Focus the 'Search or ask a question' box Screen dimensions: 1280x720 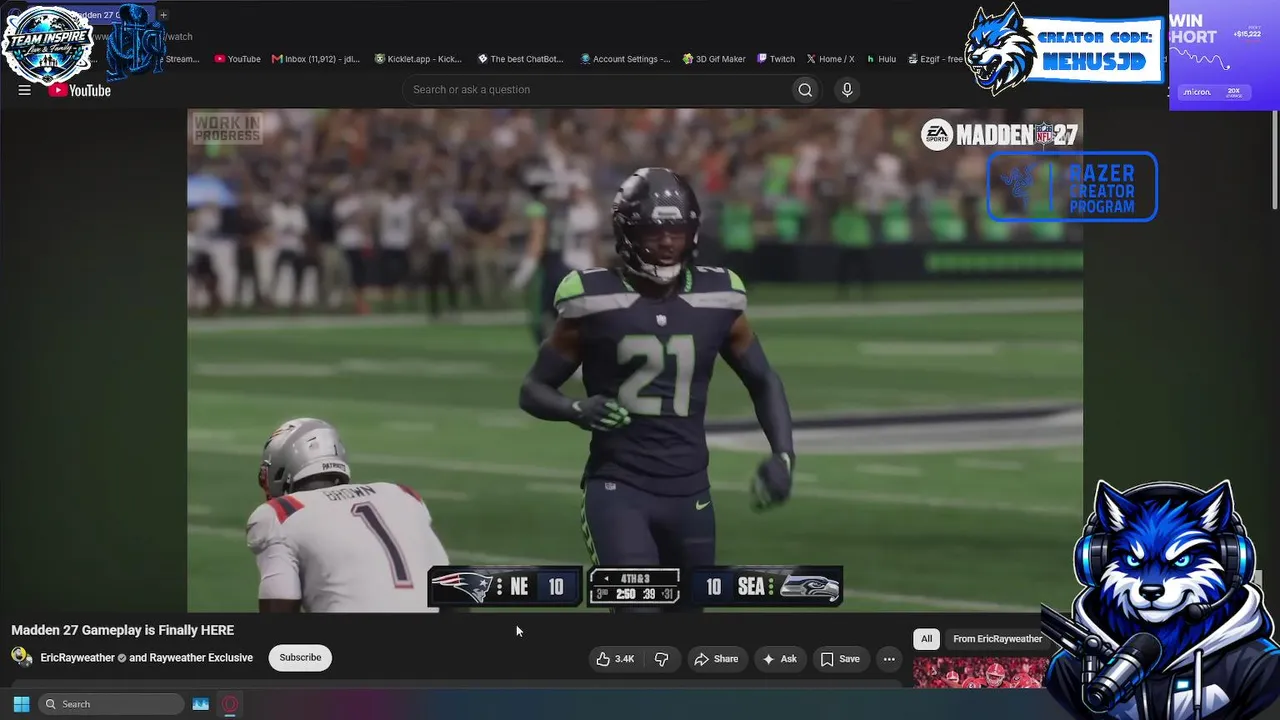point(596,90)
